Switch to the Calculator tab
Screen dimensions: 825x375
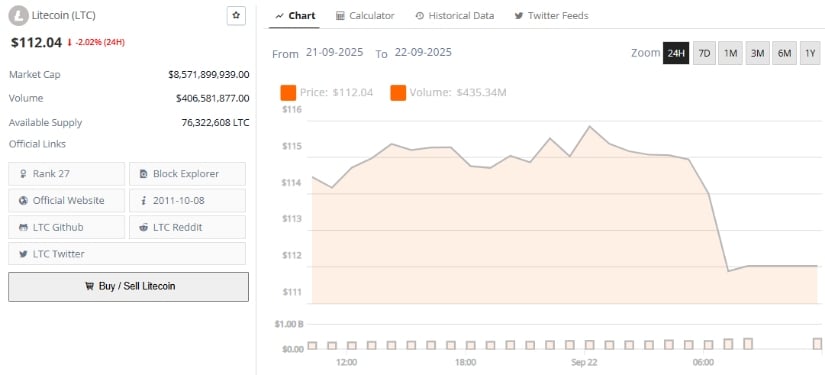coord(365,16)
